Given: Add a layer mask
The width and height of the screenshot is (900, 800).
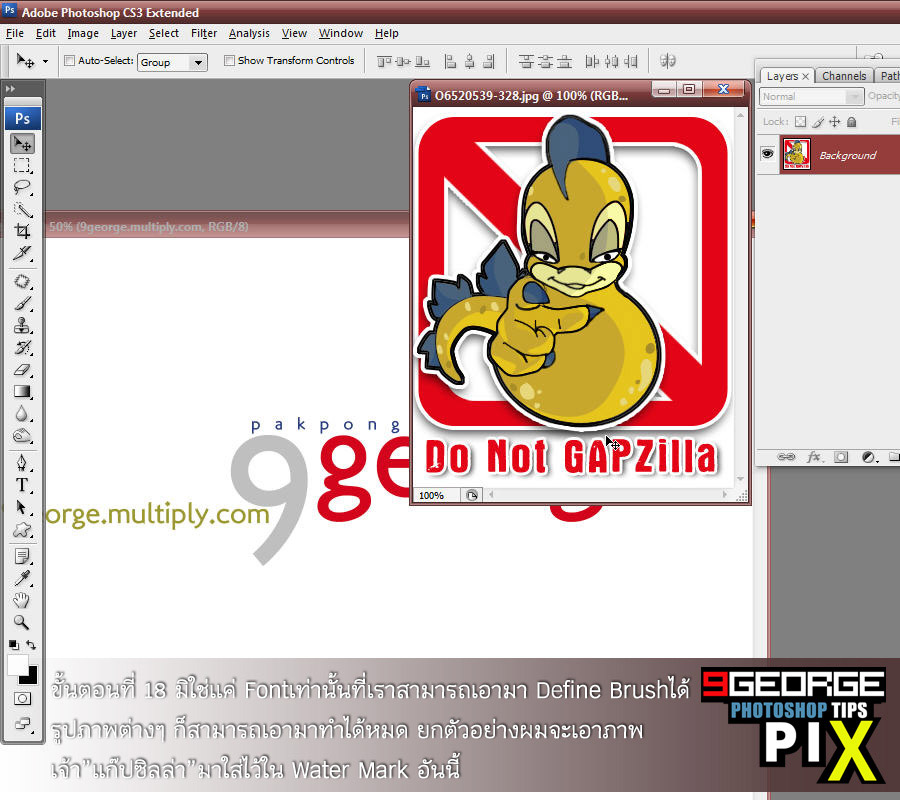Looking at the screenshot, I should 841,457.
